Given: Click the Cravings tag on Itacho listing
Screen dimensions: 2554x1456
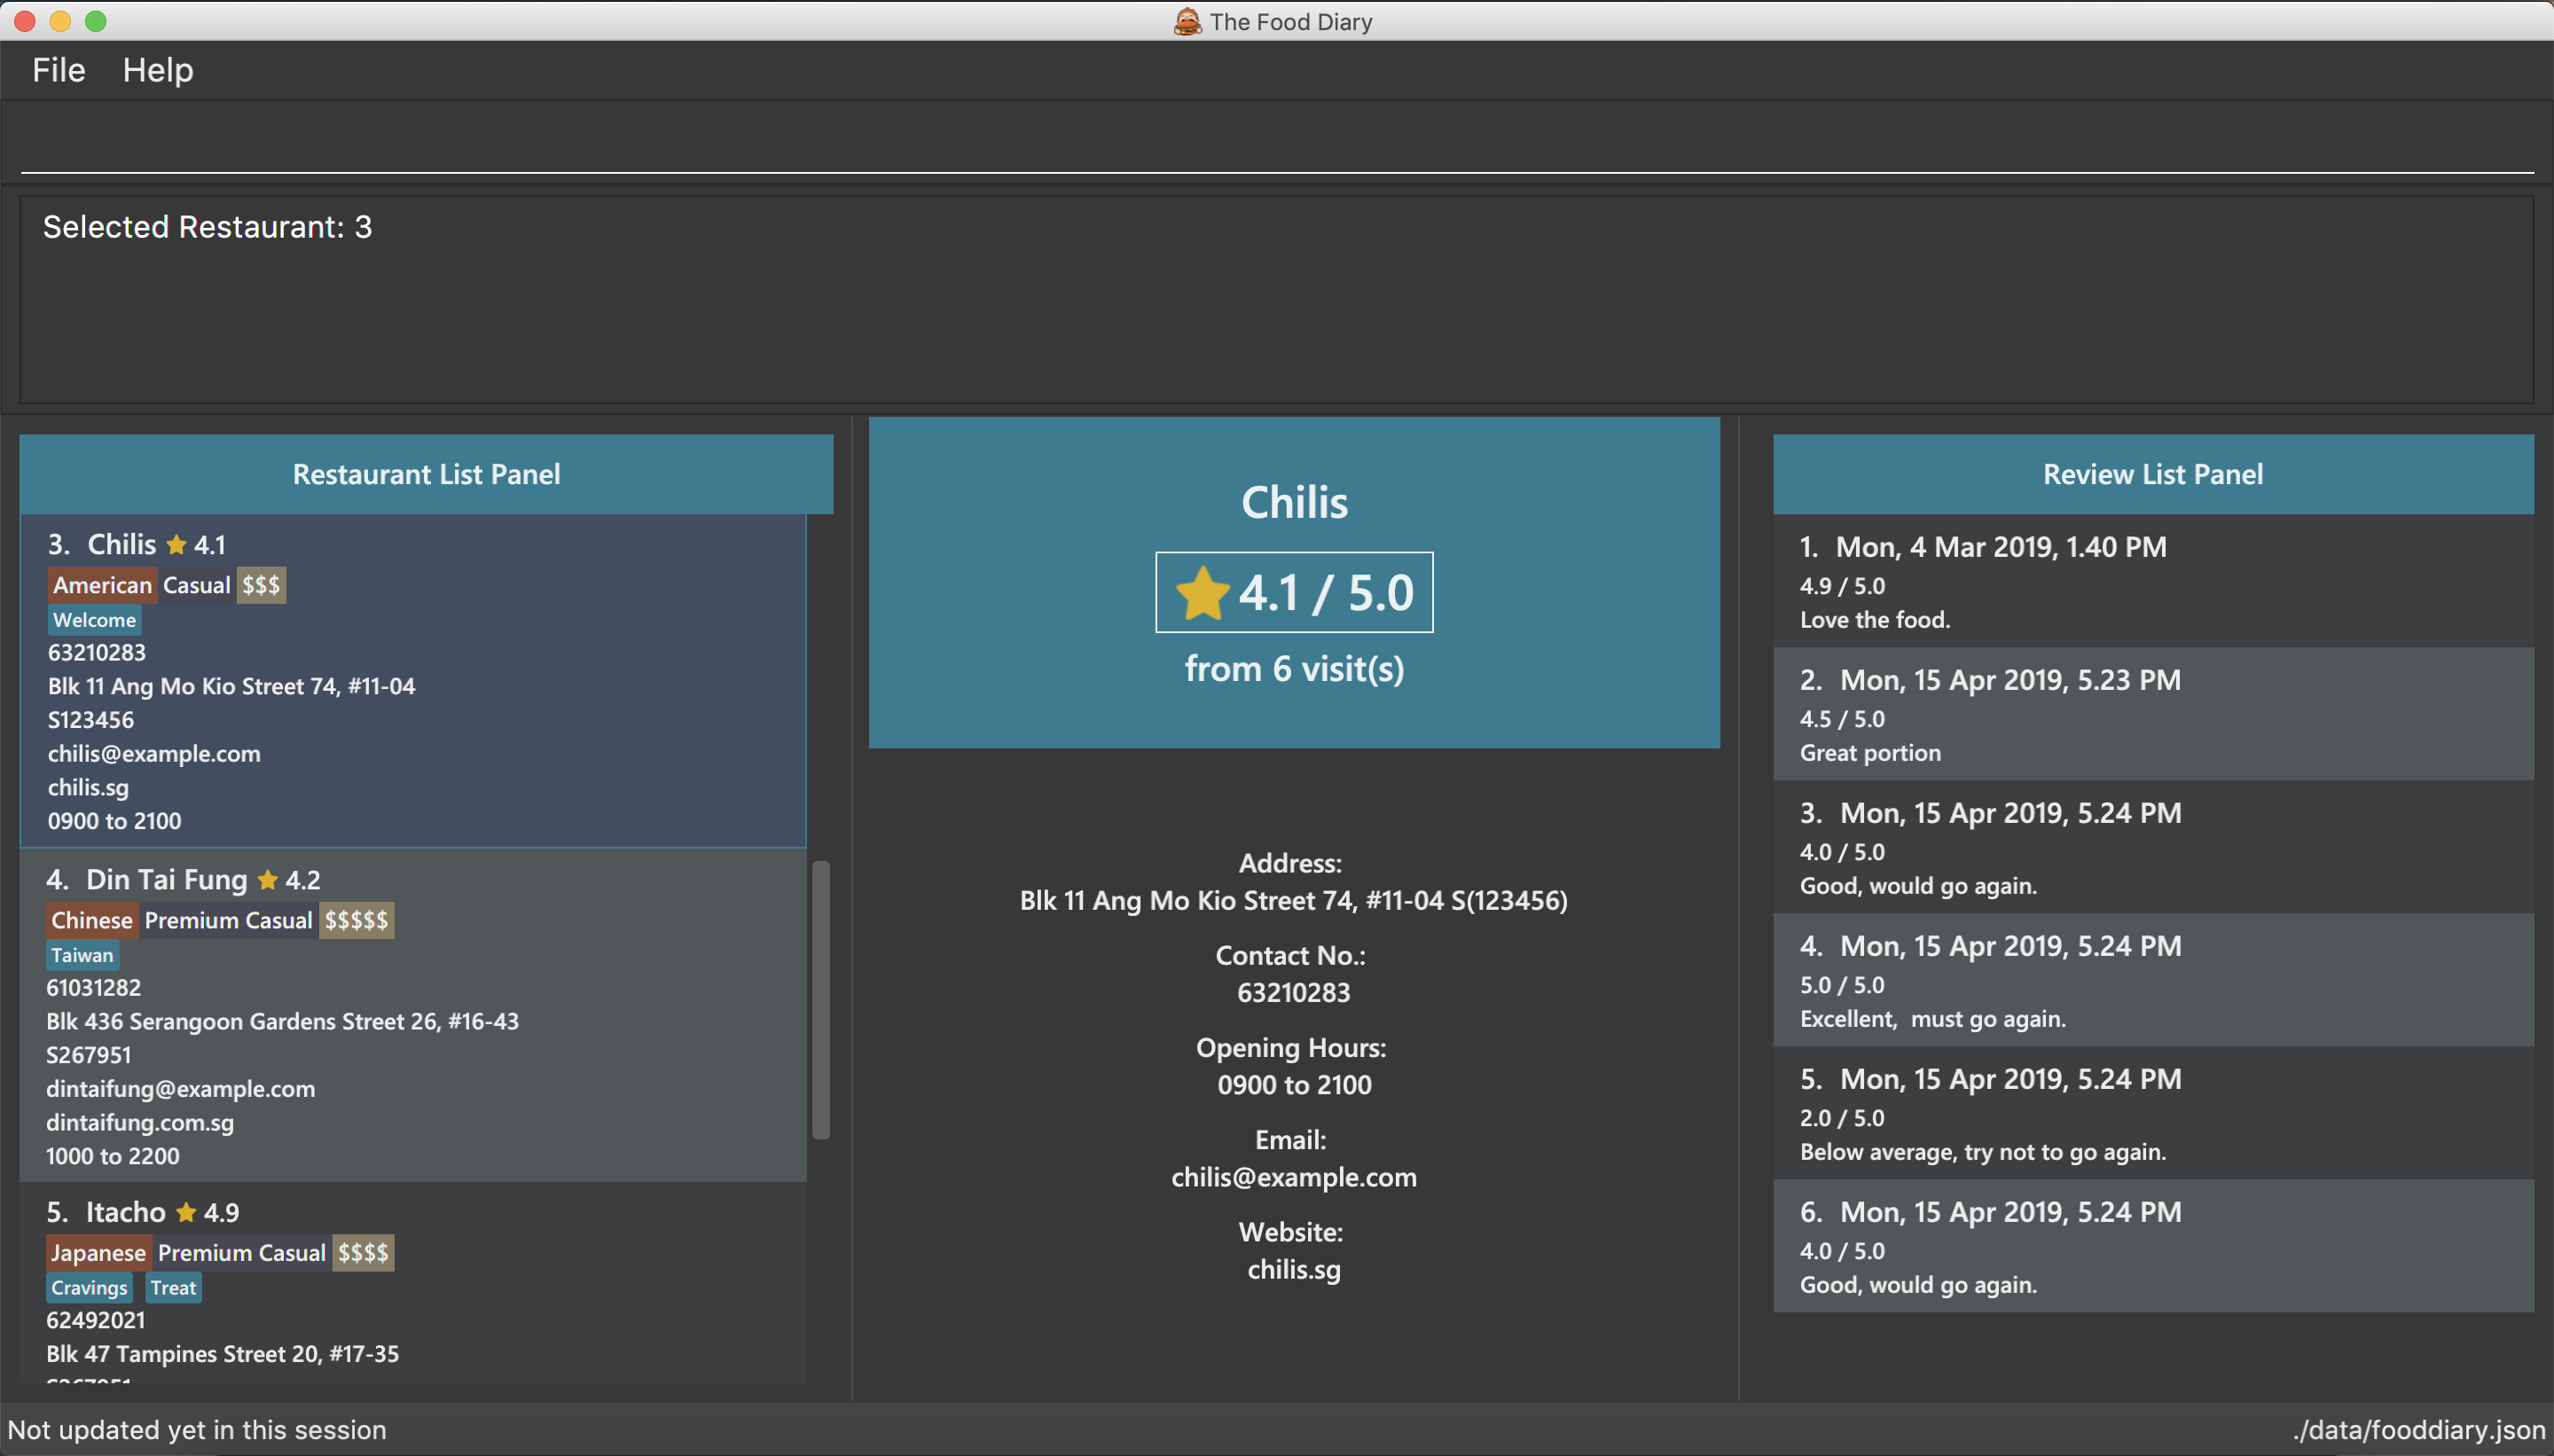Looking at the screenshot, I should coord(91,1288).
